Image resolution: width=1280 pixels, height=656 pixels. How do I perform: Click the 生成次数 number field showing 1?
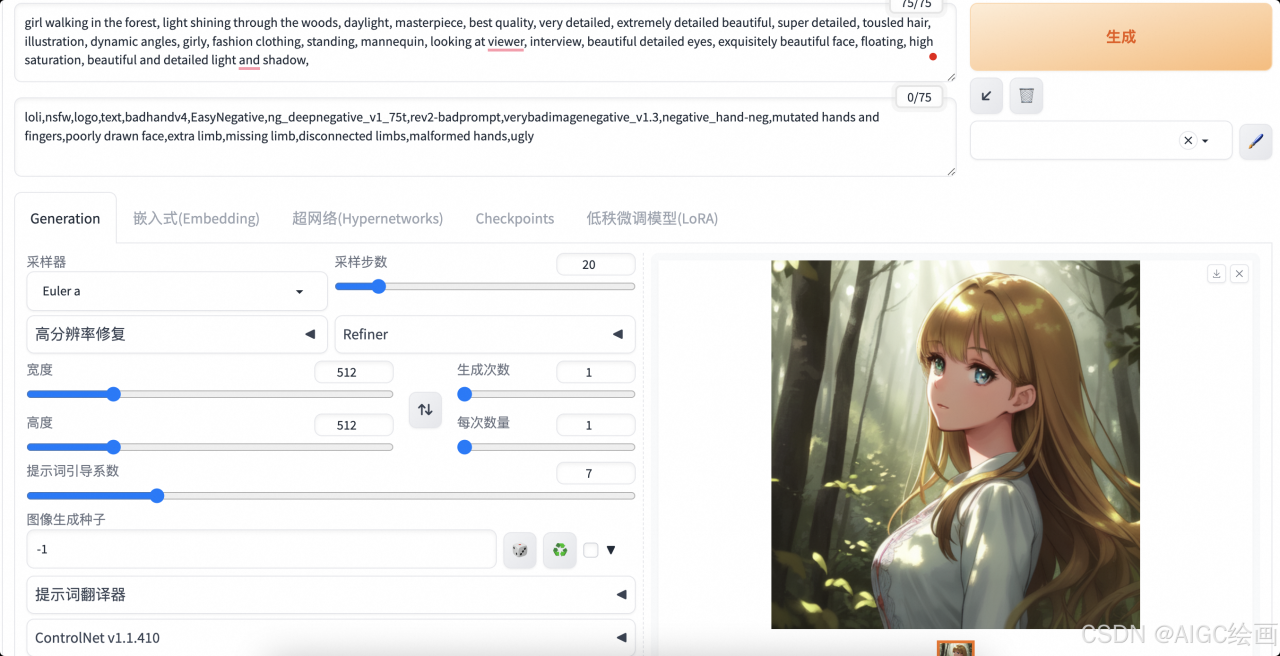(x=595, y=372)
